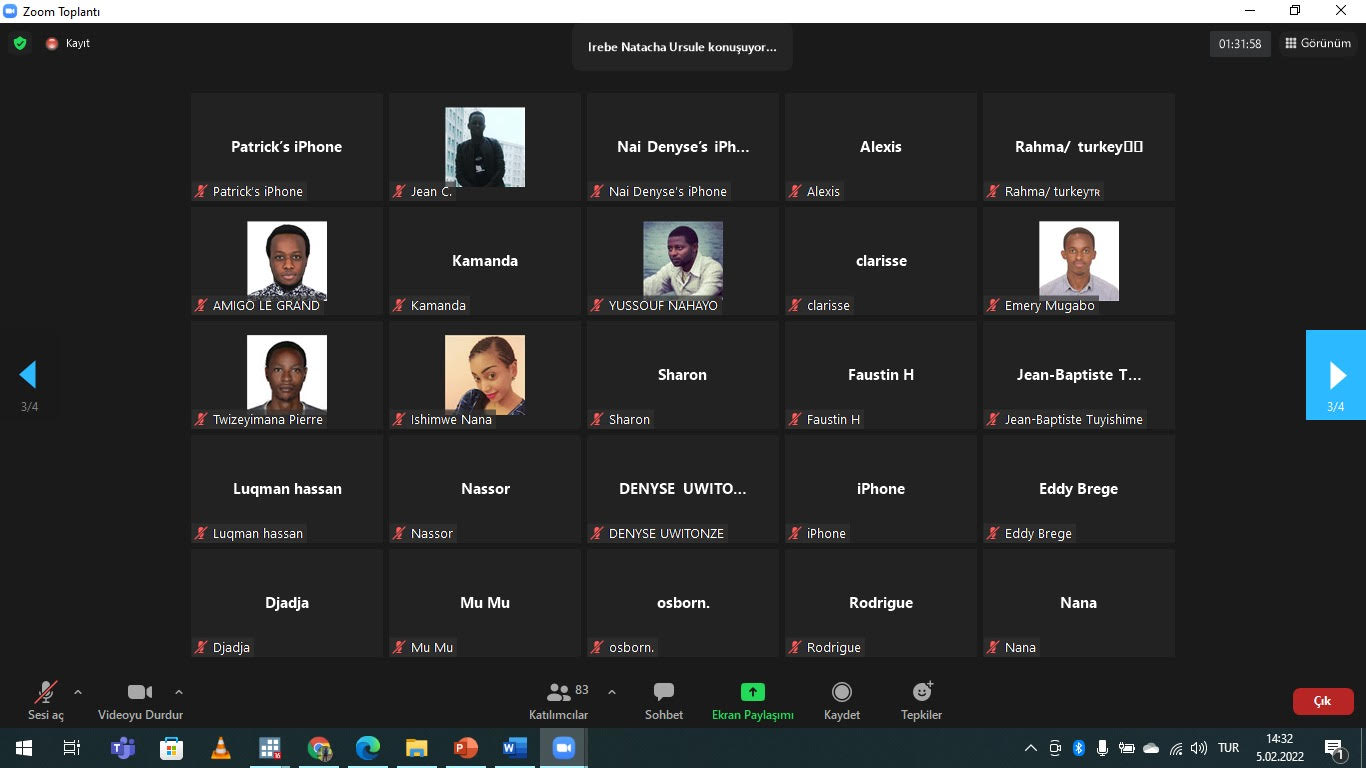Switch the TUR keyboard language indicator

pos(1229,748)
